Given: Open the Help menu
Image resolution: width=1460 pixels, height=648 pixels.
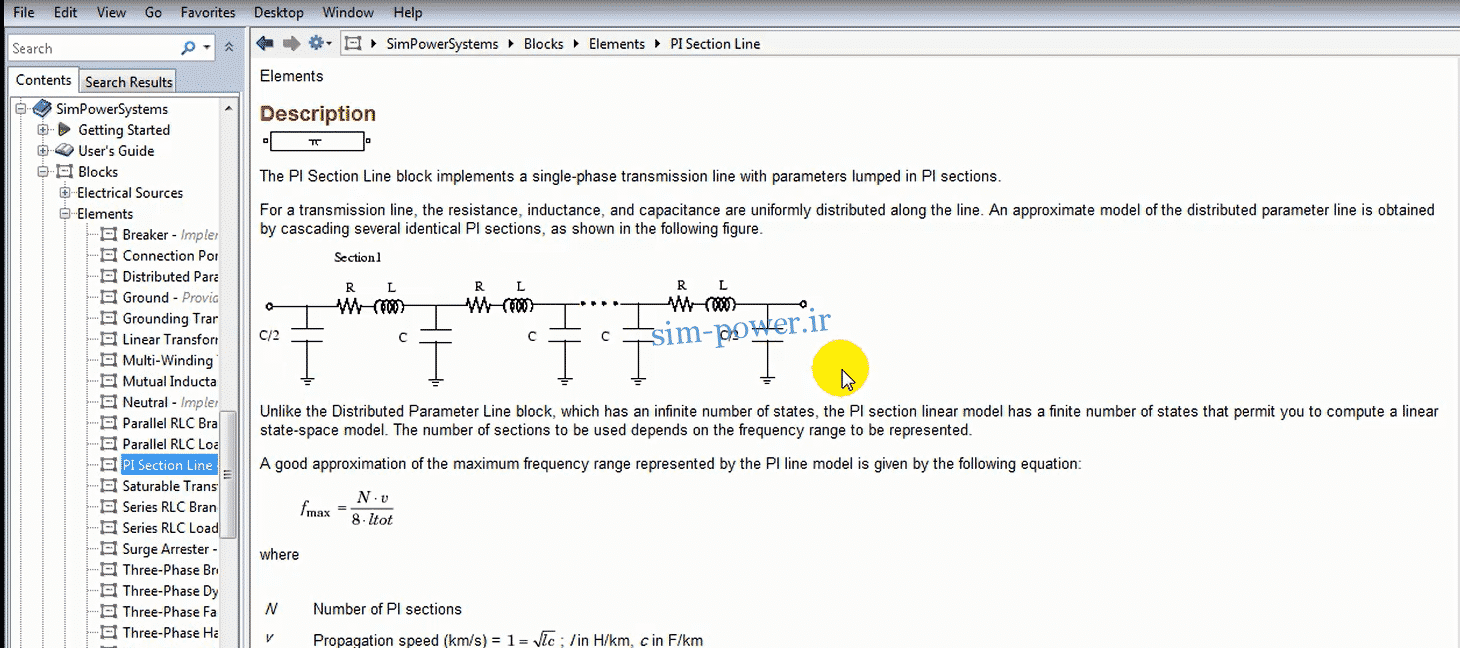Looking at the screenshot, I should coord(408,13).
